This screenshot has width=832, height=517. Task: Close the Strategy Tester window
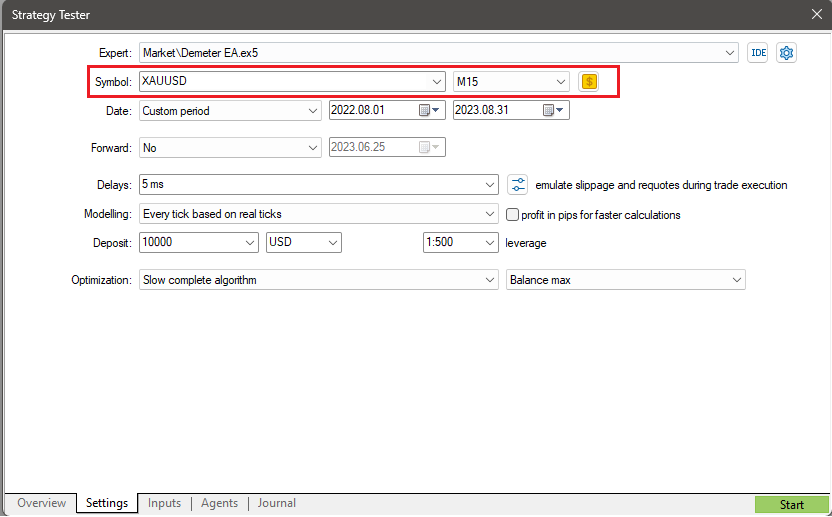[817, 14]
